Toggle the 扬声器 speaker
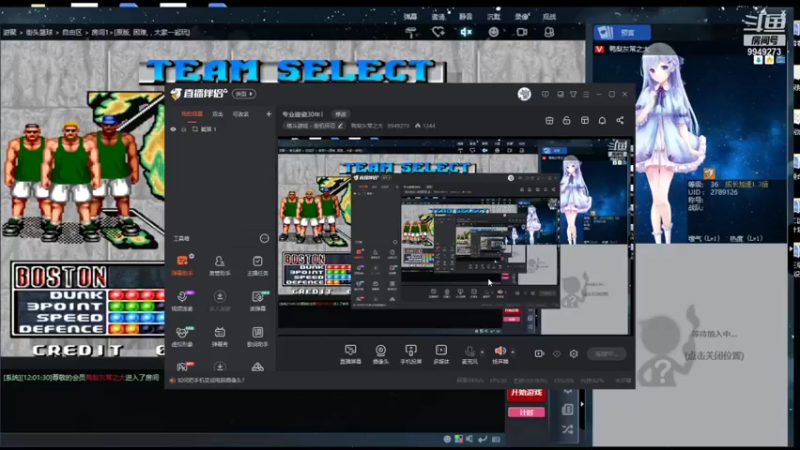 tap(500, 354)
